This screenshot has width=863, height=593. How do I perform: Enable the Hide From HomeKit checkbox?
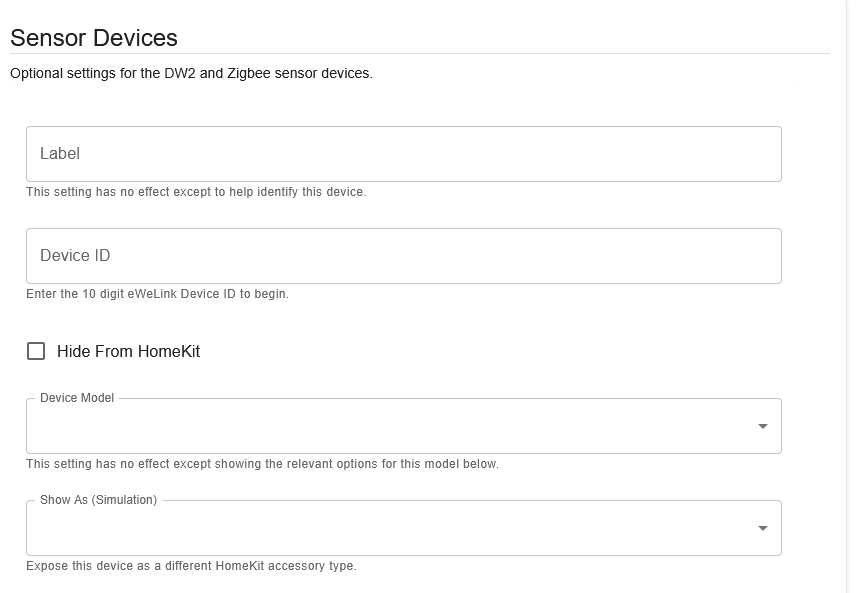tap(36, 351)
